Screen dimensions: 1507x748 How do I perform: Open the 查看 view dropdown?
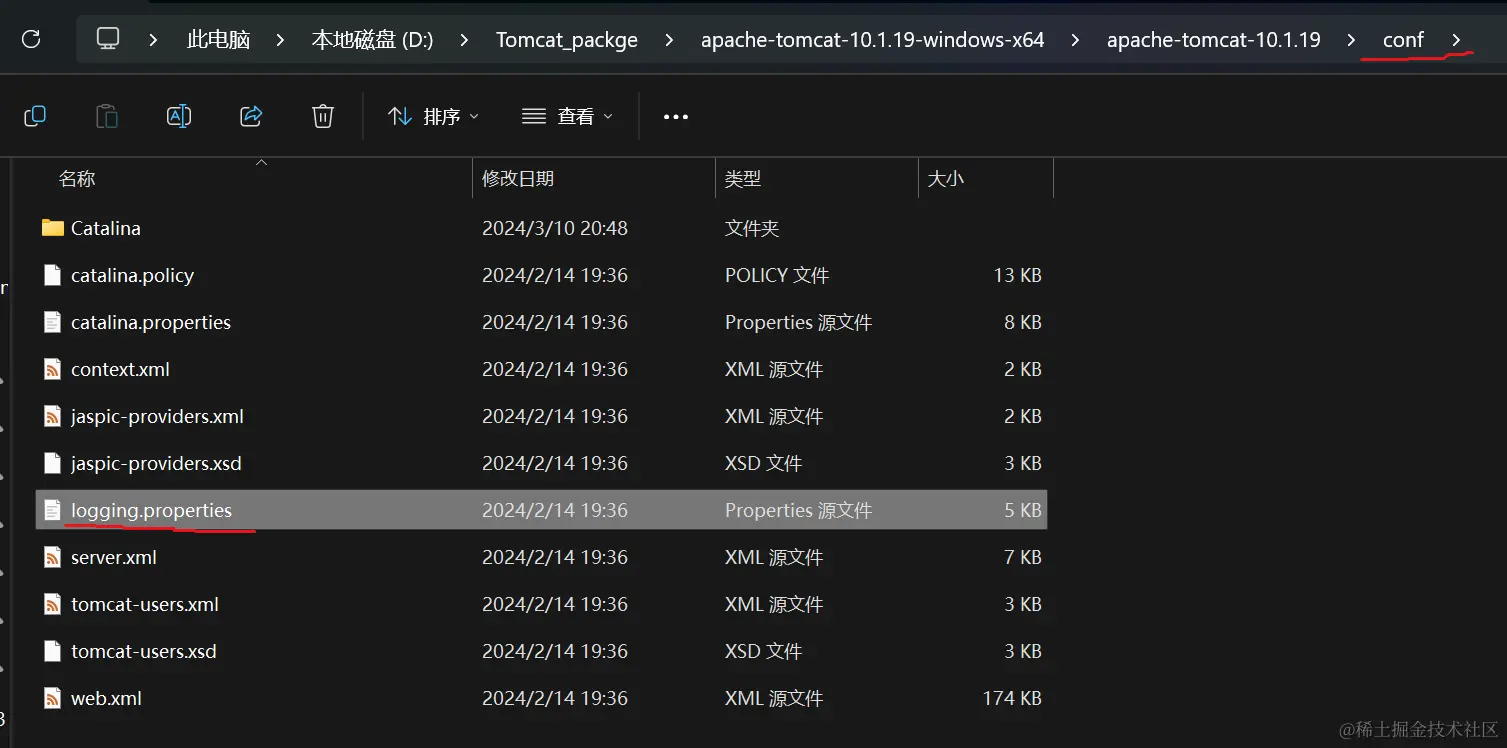567,116
